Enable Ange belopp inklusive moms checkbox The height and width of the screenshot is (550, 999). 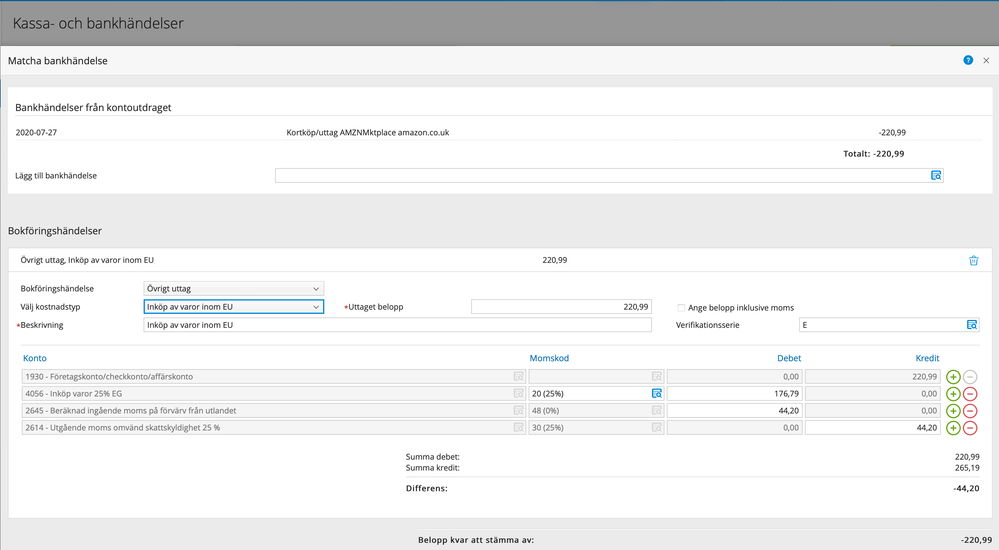[682, 308]
